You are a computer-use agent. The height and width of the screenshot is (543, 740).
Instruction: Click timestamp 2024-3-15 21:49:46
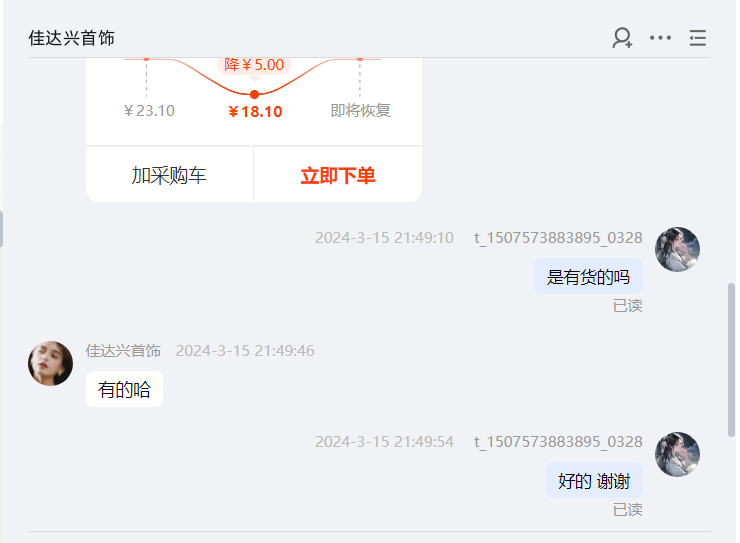click(245, 351)
